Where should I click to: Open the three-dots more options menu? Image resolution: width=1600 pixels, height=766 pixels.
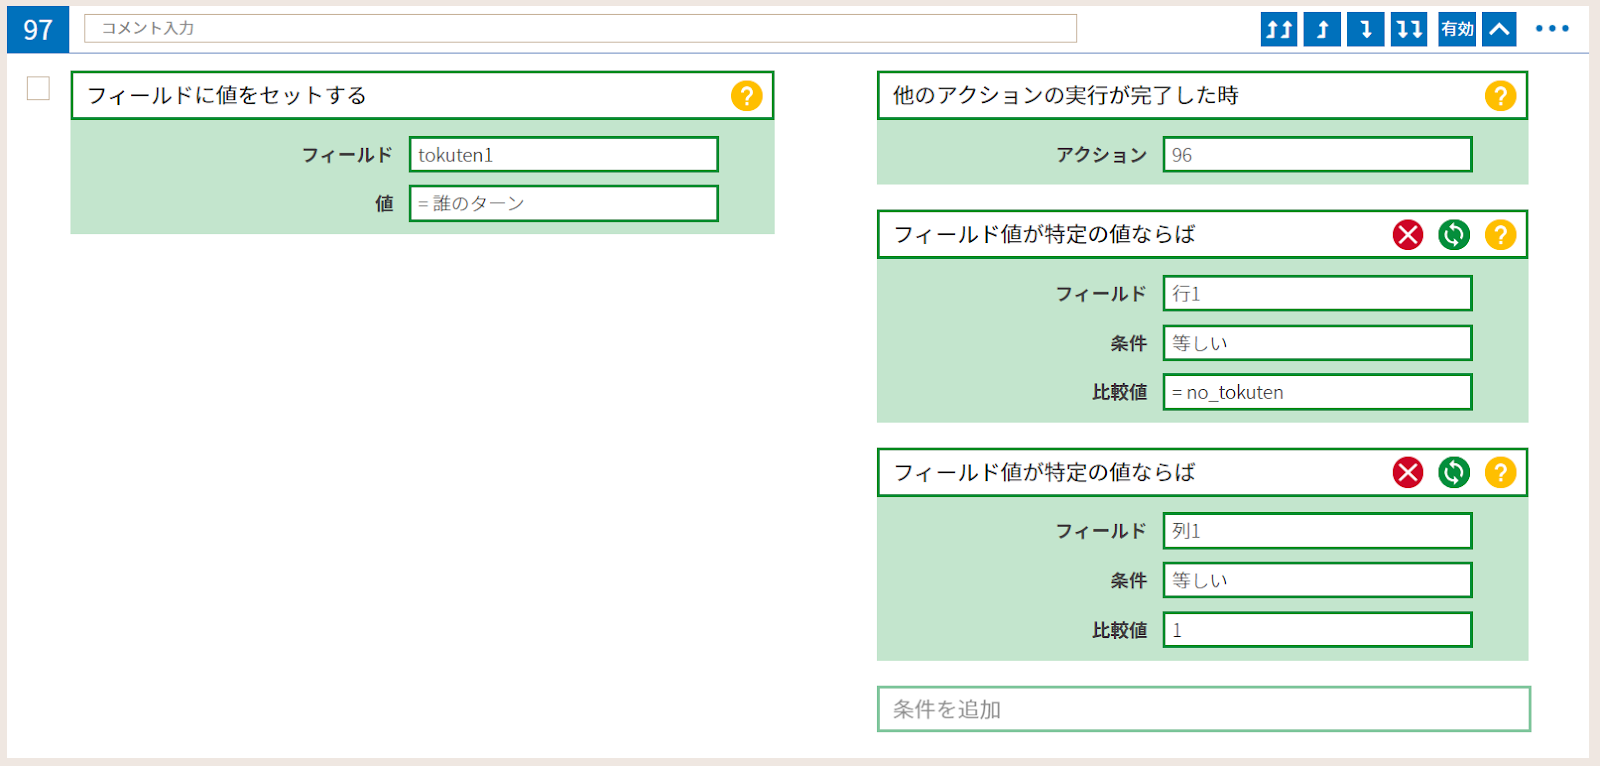coord(1552,29)
